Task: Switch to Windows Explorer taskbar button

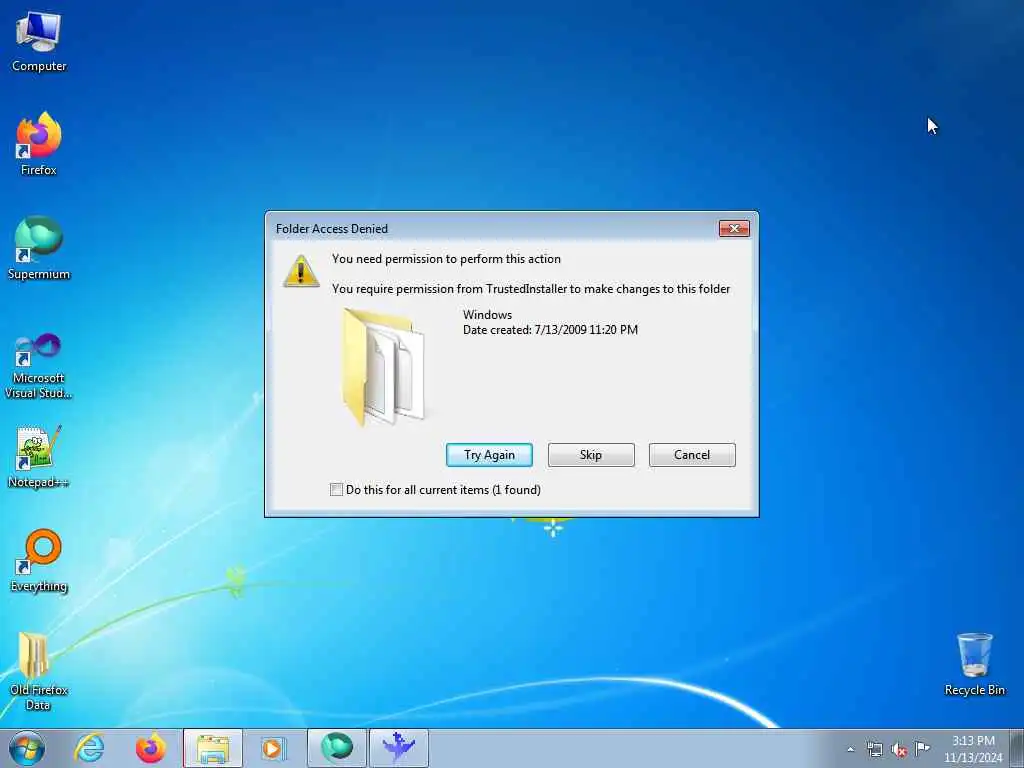Action: point(213,748)
